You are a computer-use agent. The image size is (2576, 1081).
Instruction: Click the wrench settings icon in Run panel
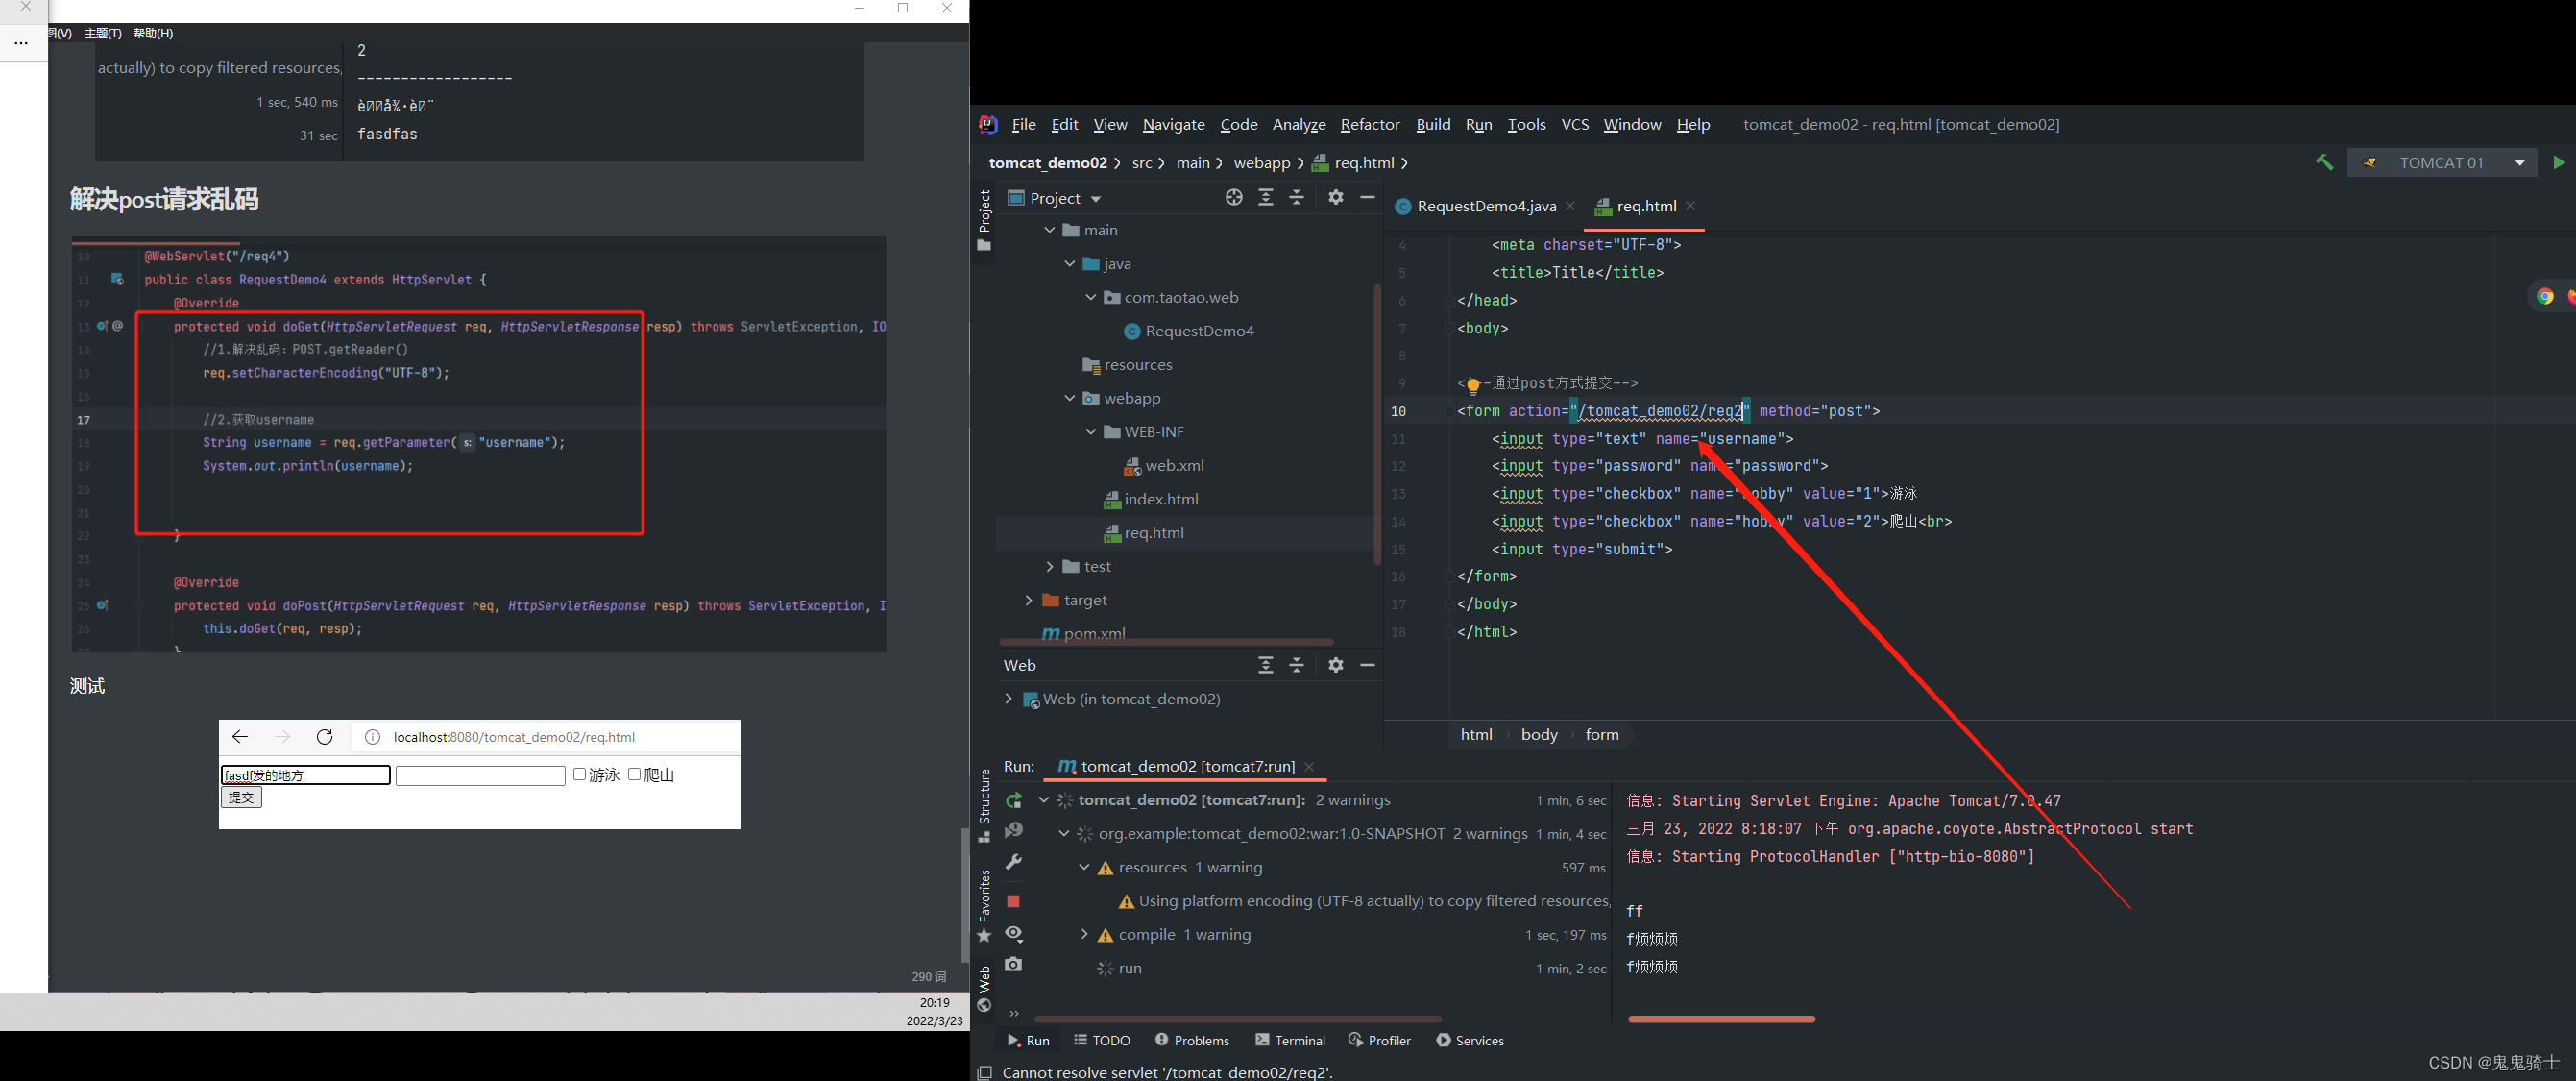[1013, 862]
